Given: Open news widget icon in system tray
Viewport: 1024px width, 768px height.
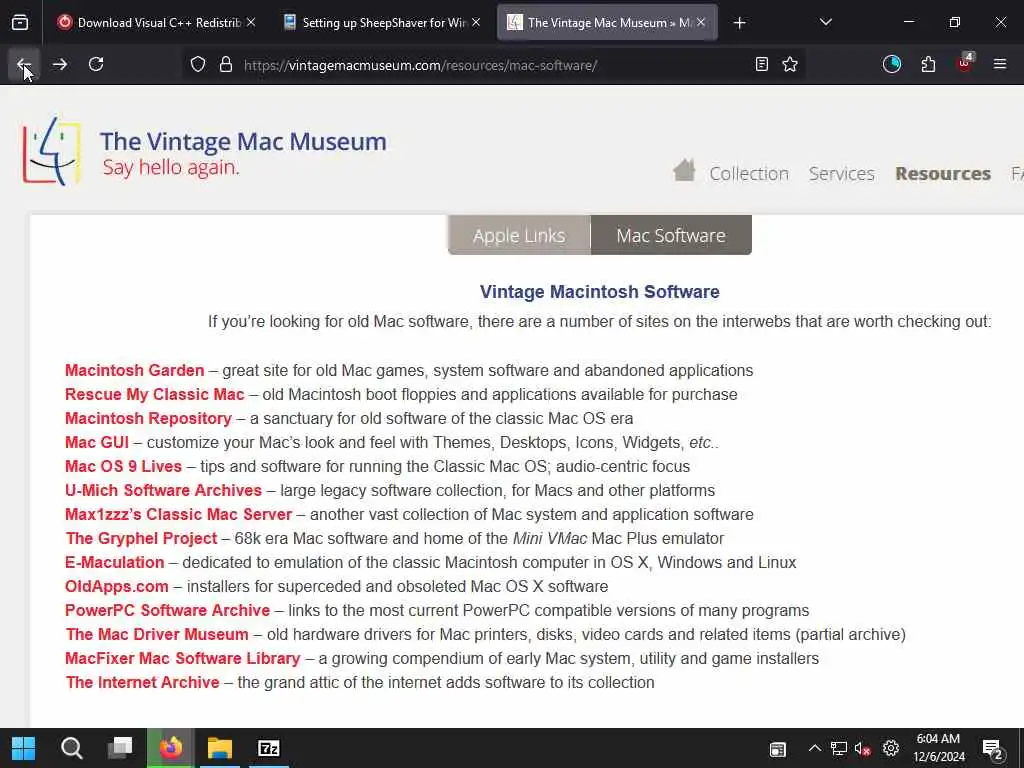Looking at the screenshot, I should pos(777,749).
